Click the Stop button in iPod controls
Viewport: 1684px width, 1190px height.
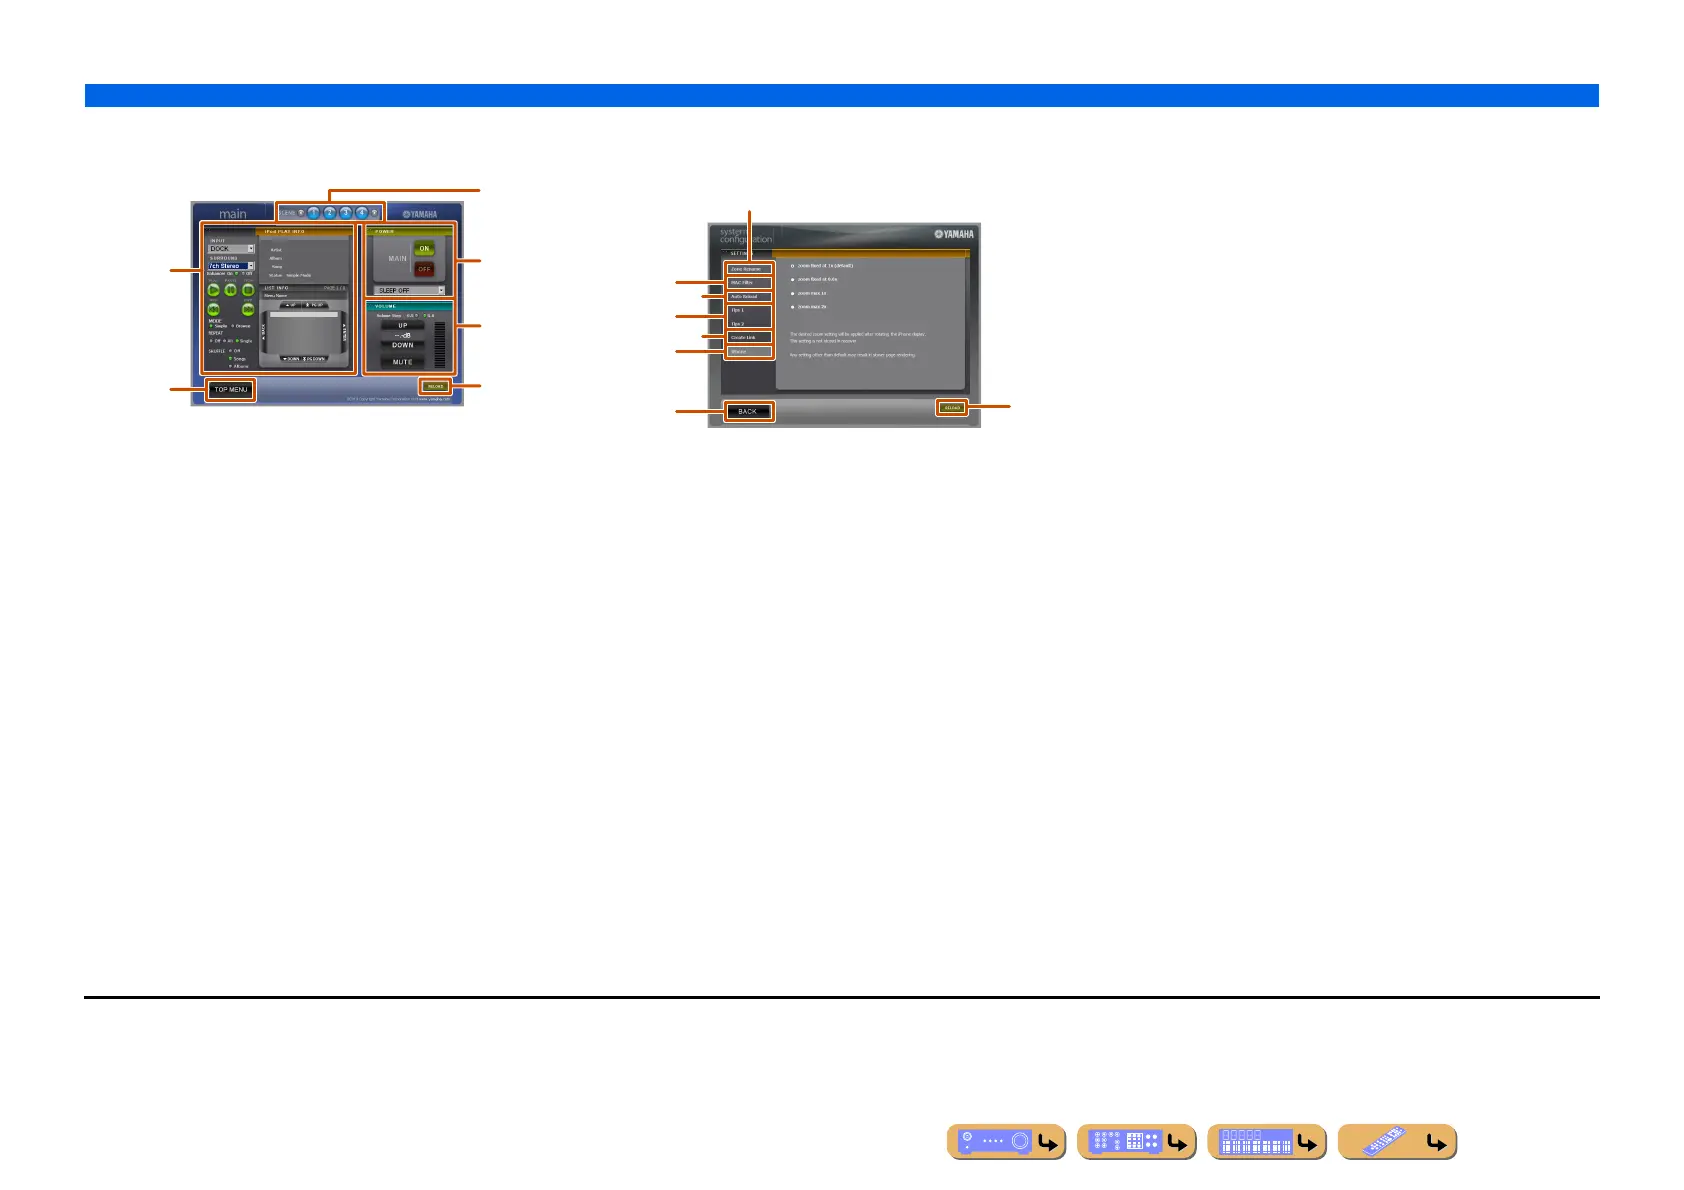[x=248, y=290]
